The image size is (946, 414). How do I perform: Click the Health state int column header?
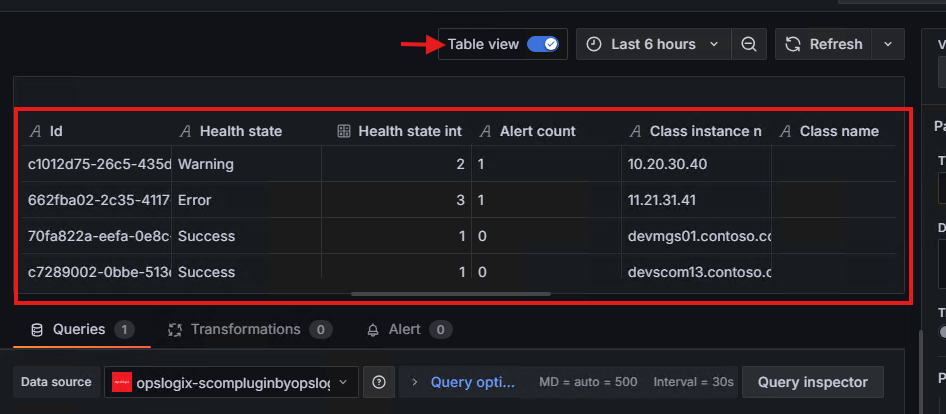[409, 131]
